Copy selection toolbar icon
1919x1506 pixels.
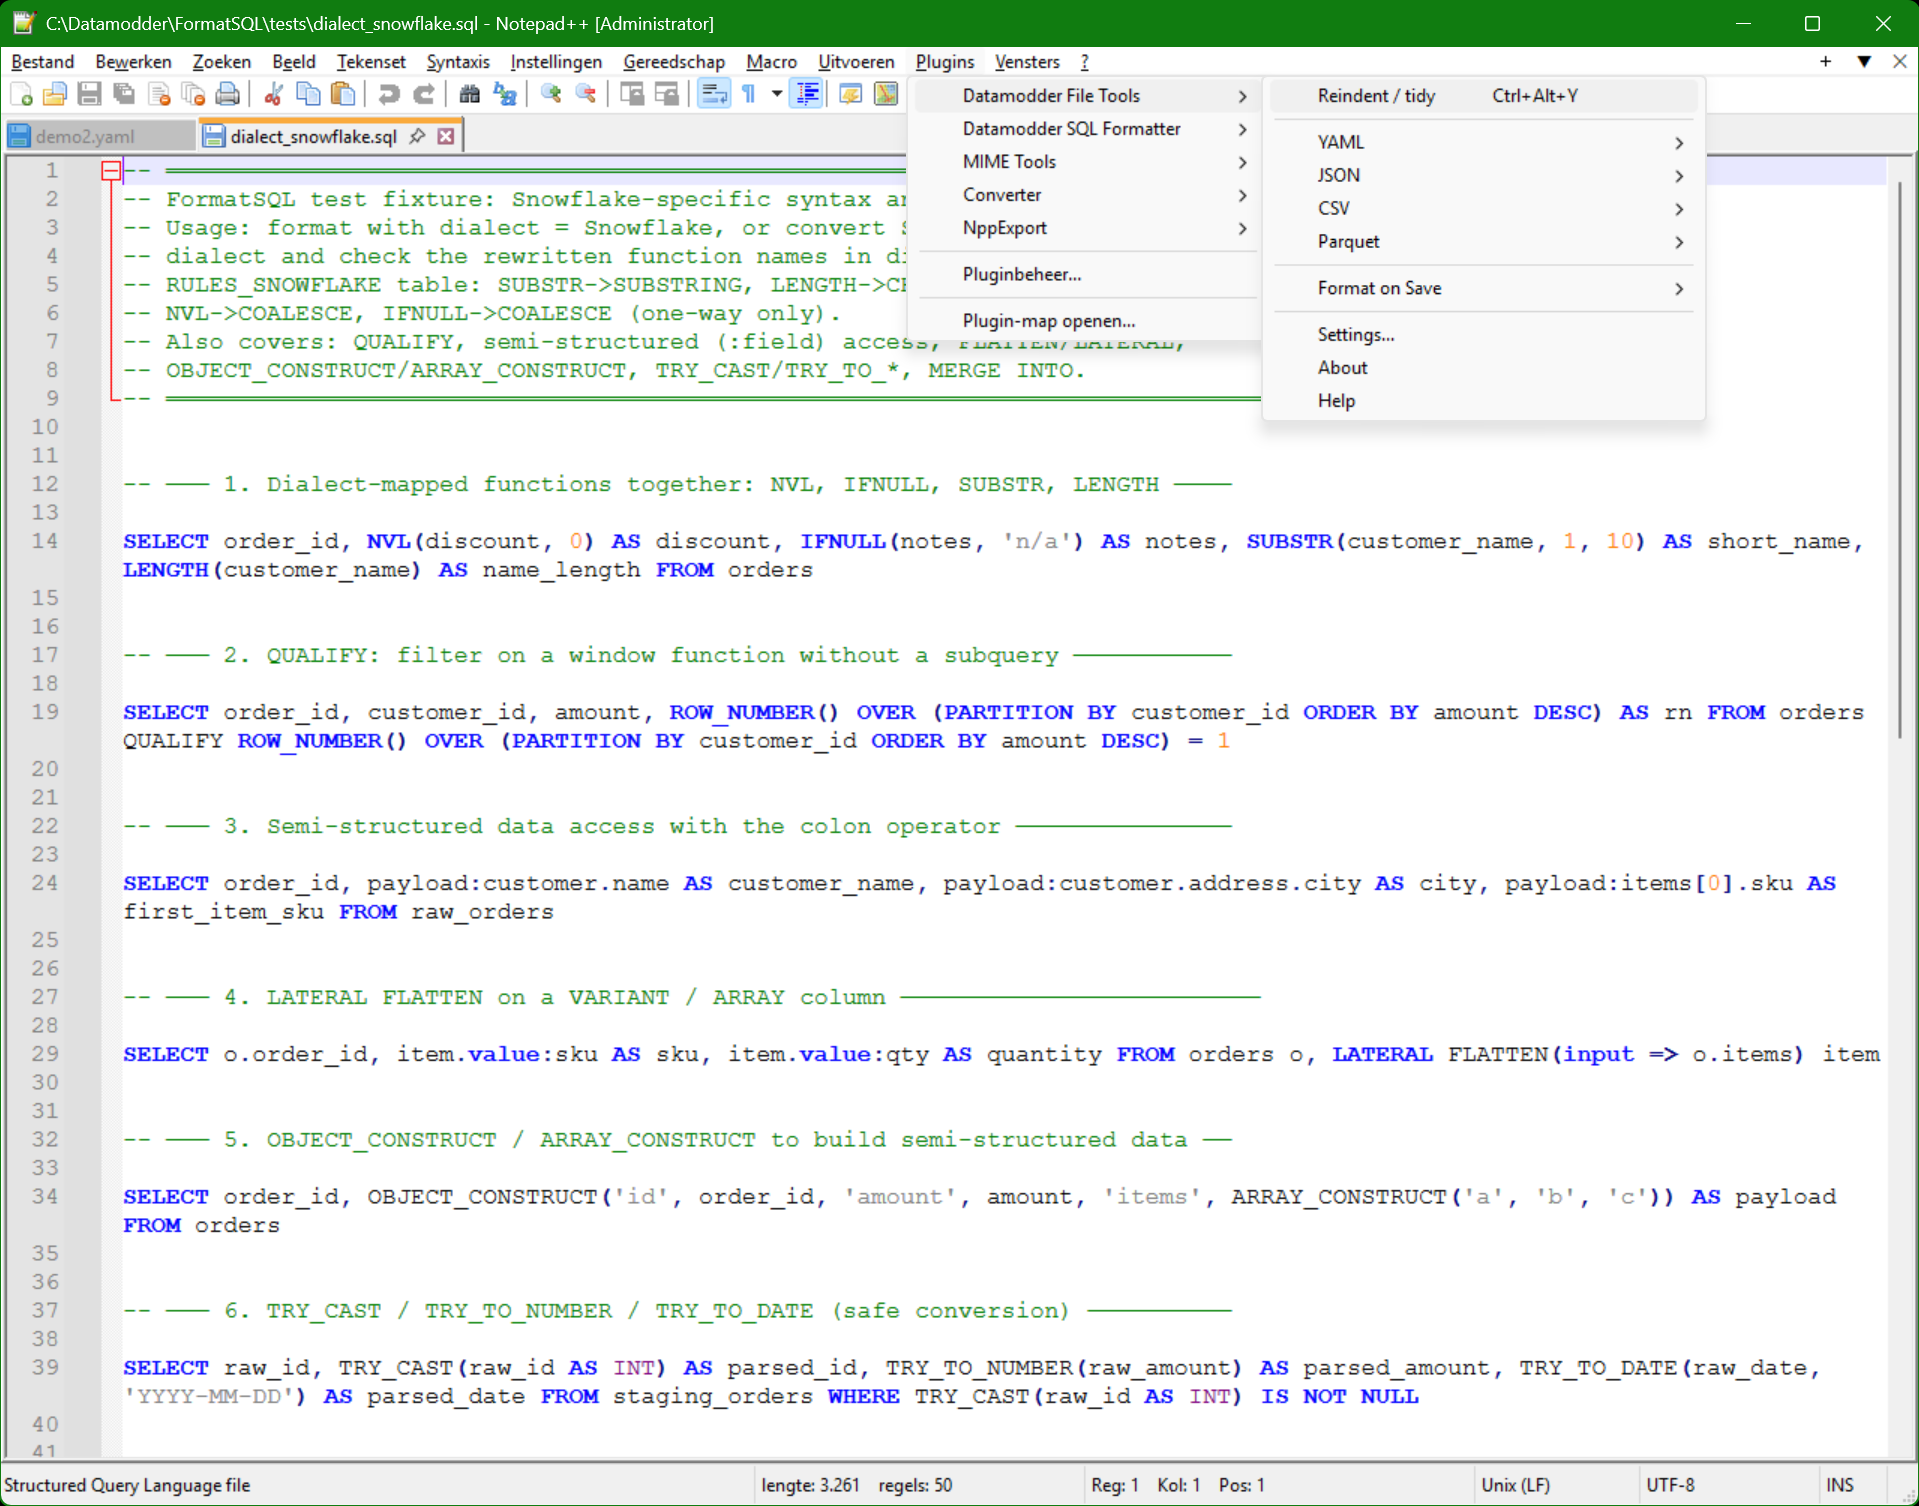click(x=308, y=94)
